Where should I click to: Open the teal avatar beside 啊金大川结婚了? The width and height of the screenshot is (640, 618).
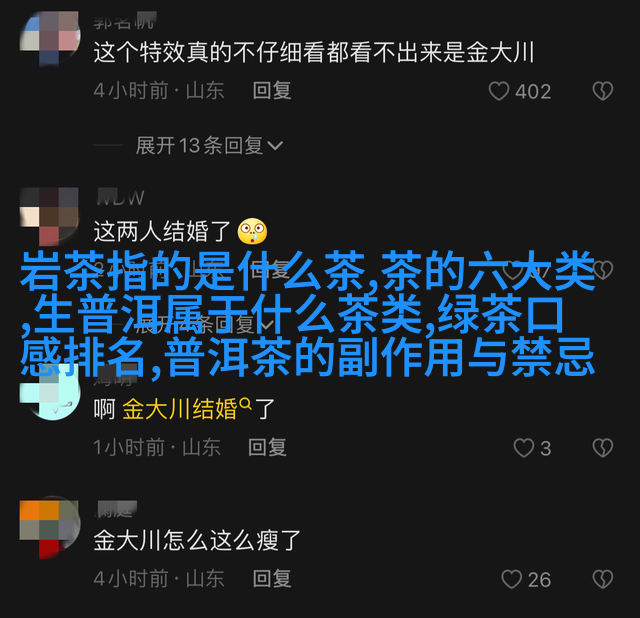click(x=50, y=392)
